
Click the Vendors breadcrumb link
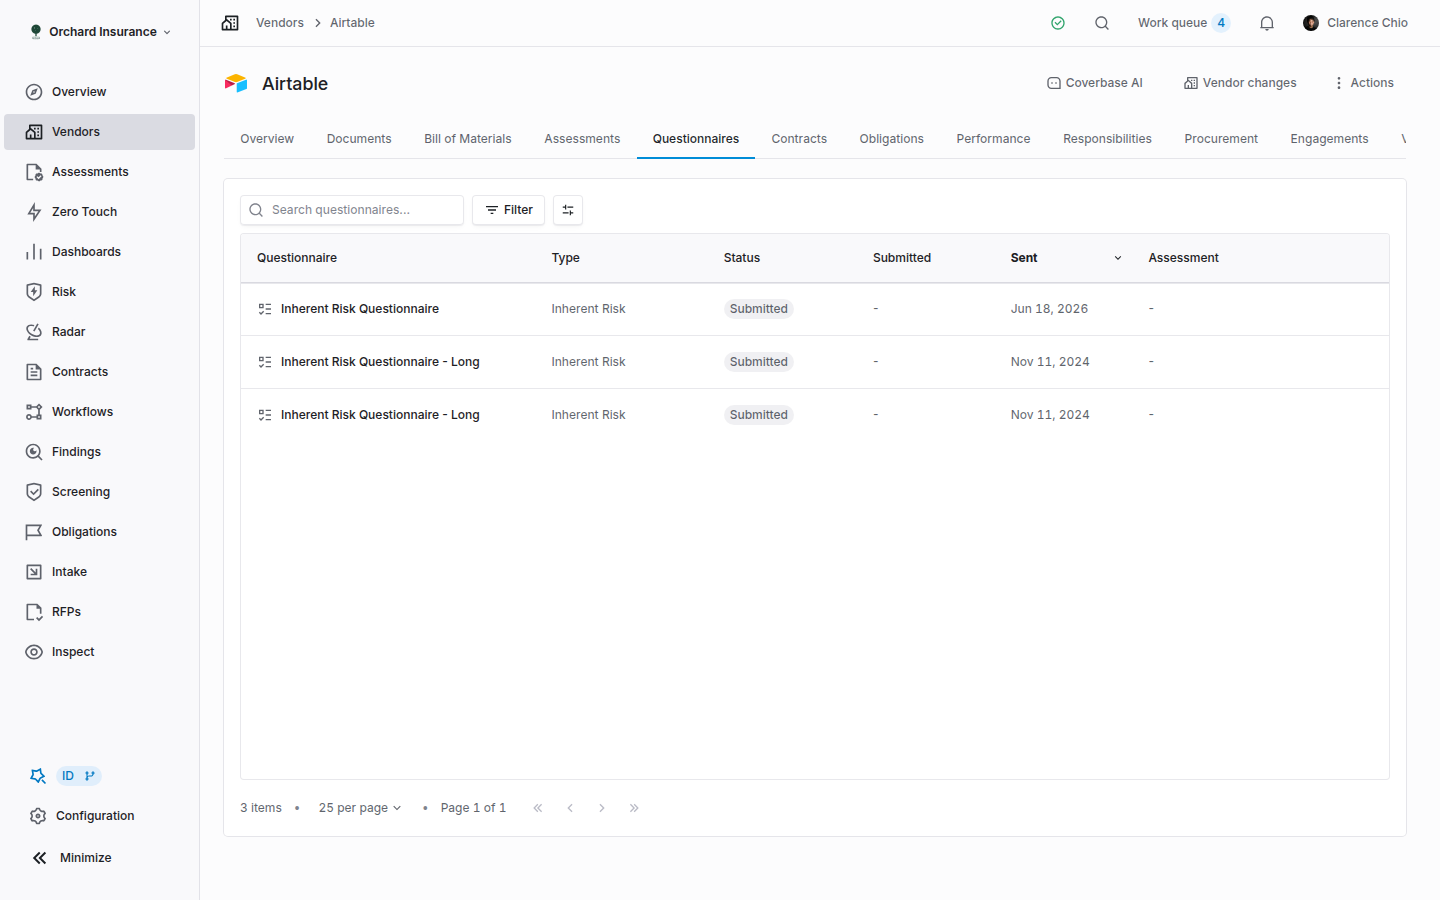(280, 23)
